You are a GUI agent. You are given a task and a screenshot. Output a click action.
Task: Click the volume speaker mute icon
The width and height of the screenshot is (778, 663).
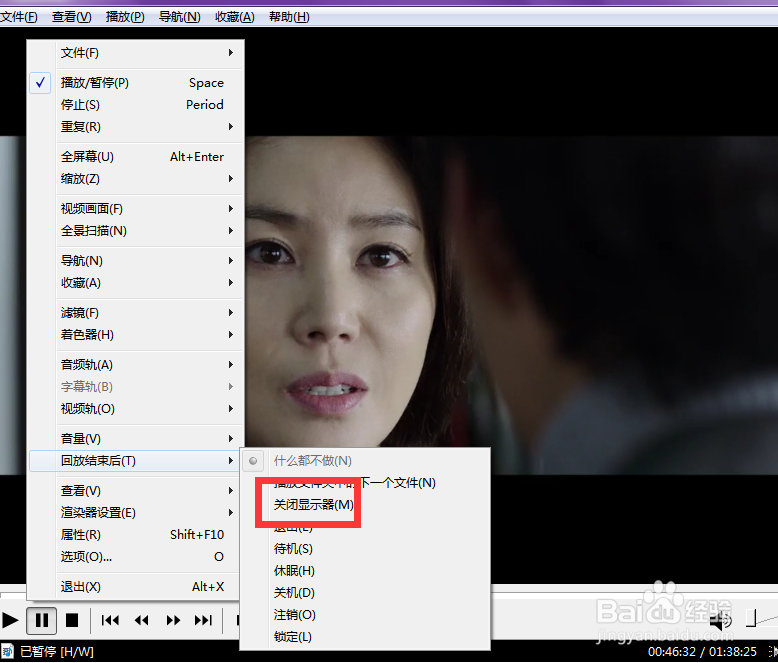pyautogui.click(x=720, y=620)
